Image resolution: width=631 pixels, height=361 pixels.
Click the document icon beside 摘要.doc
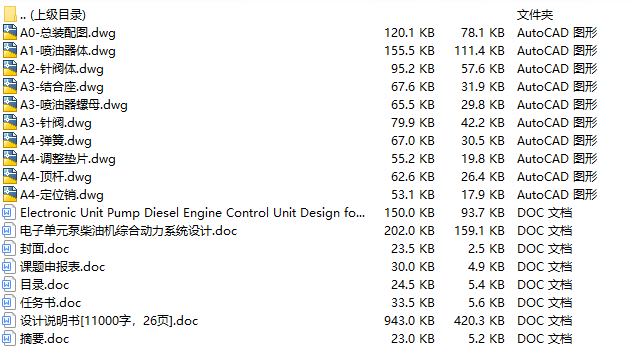tap(8, 339)
